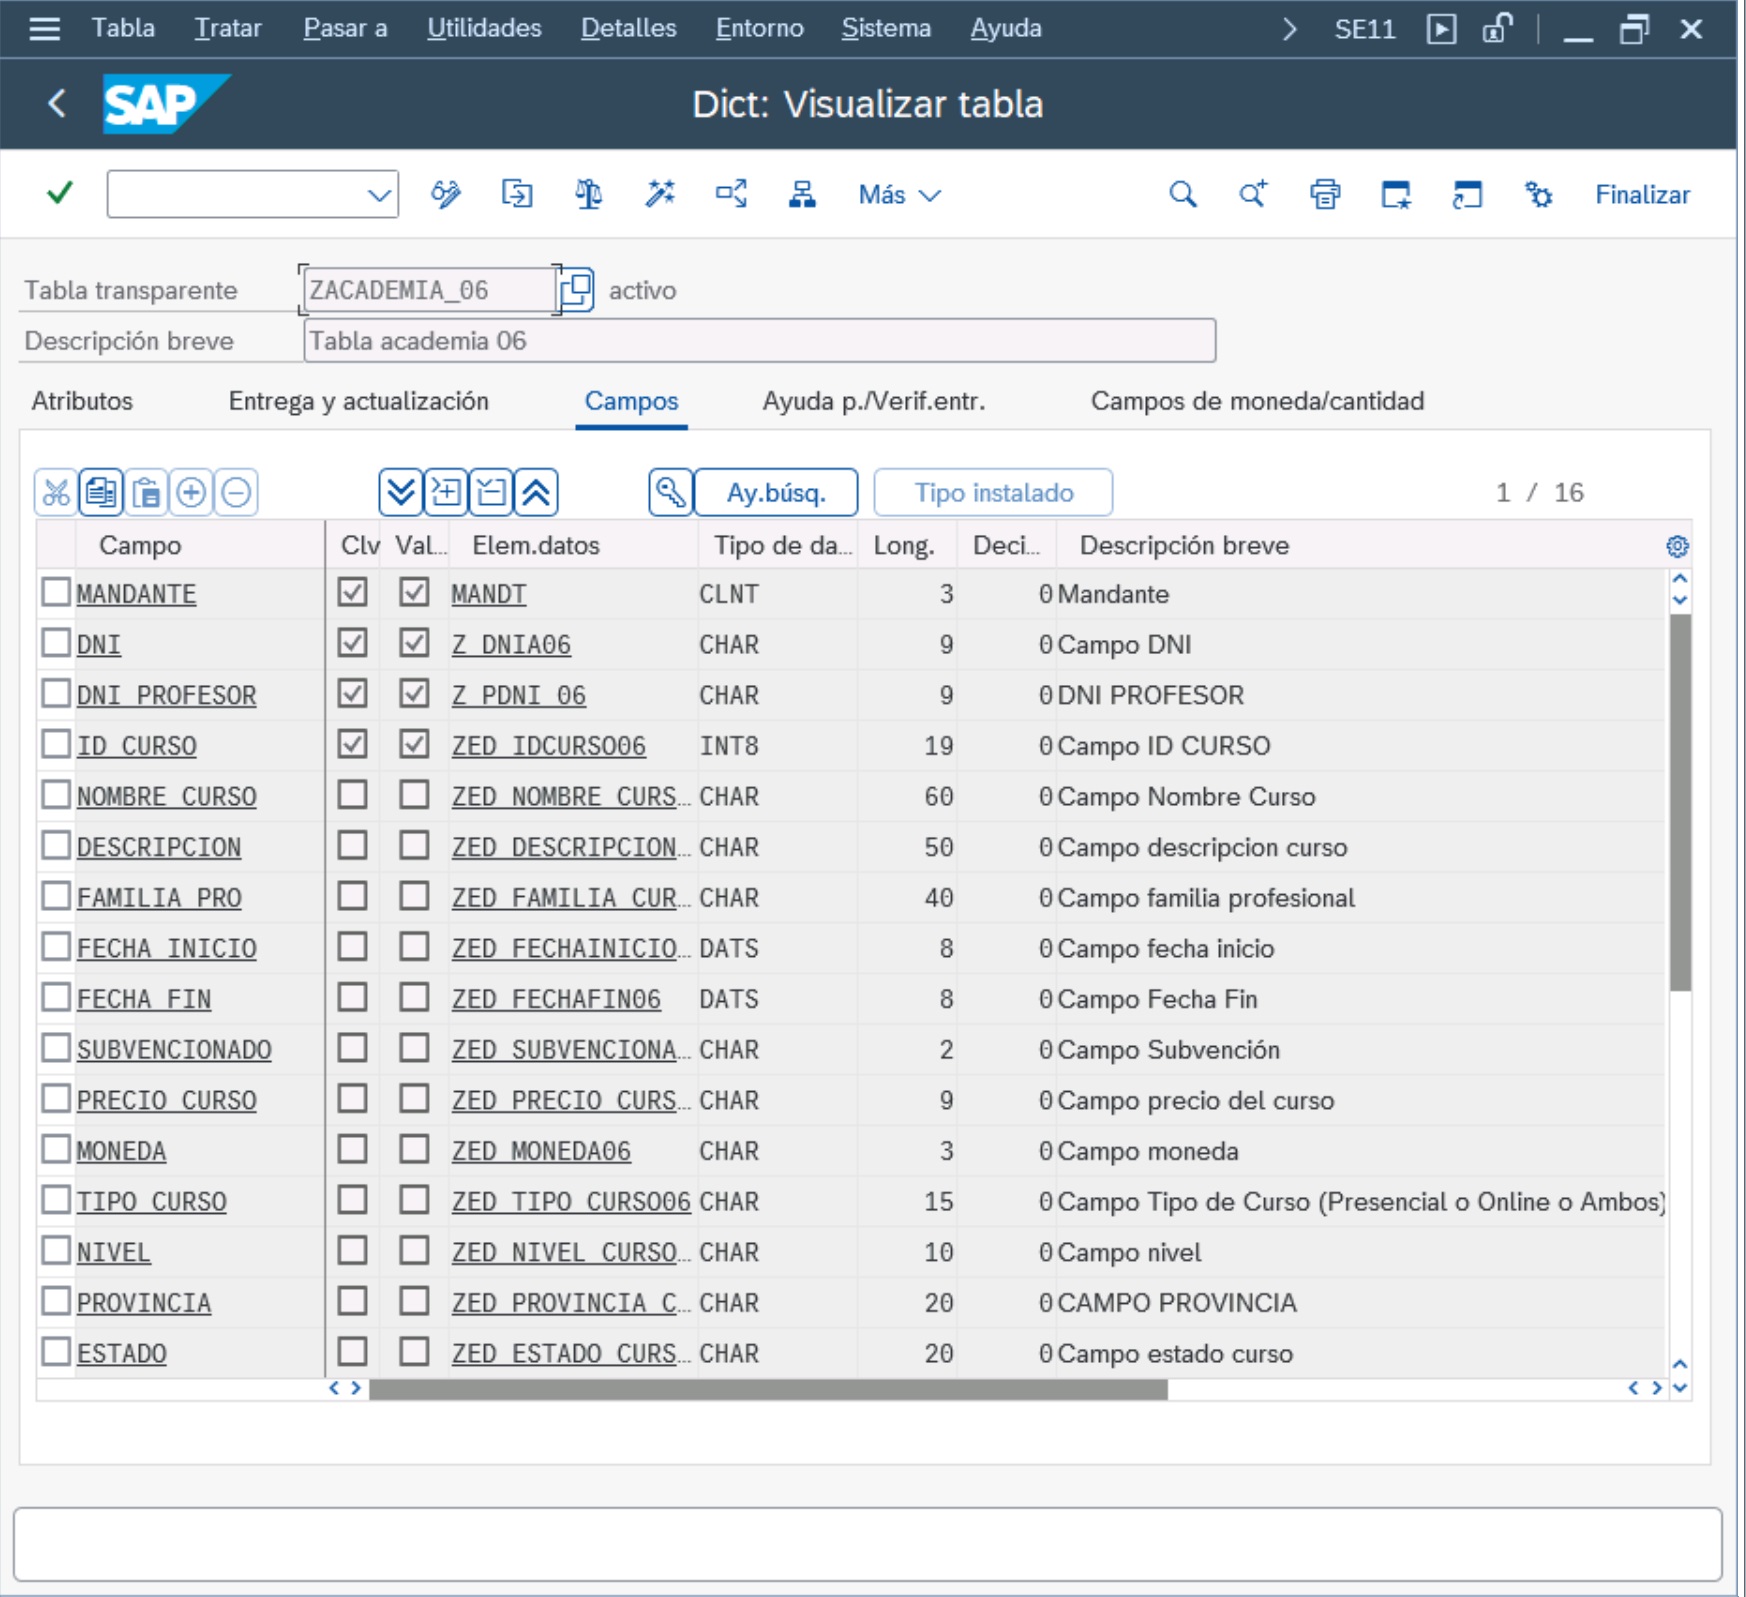
Task: Expand the Más toolbar menu
Action: coord(899,195)
